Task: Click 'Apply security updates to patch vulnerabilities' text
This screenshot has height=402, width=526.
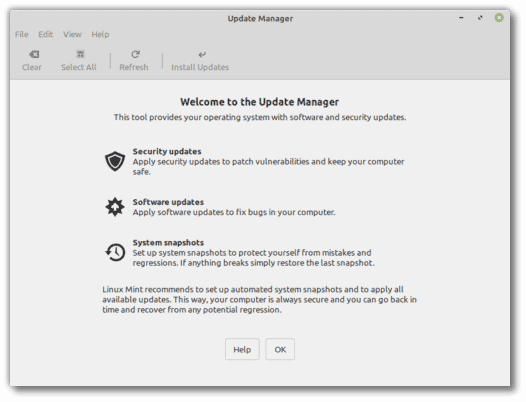Action: [x=268, y=166]
